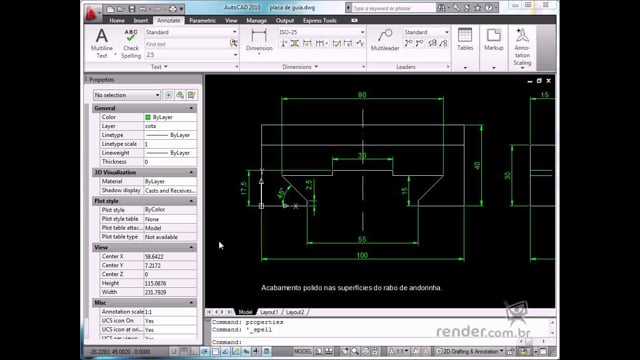This screenshot has width=640, height=360.
Task: Open Quick Select from Properties palette
Action: point(191,95)
